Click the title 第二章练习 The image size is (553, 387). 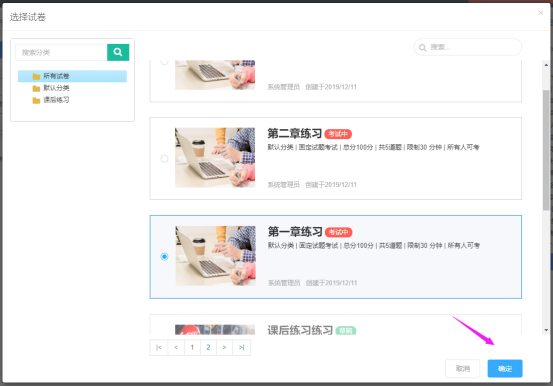(x=295, y=134)
